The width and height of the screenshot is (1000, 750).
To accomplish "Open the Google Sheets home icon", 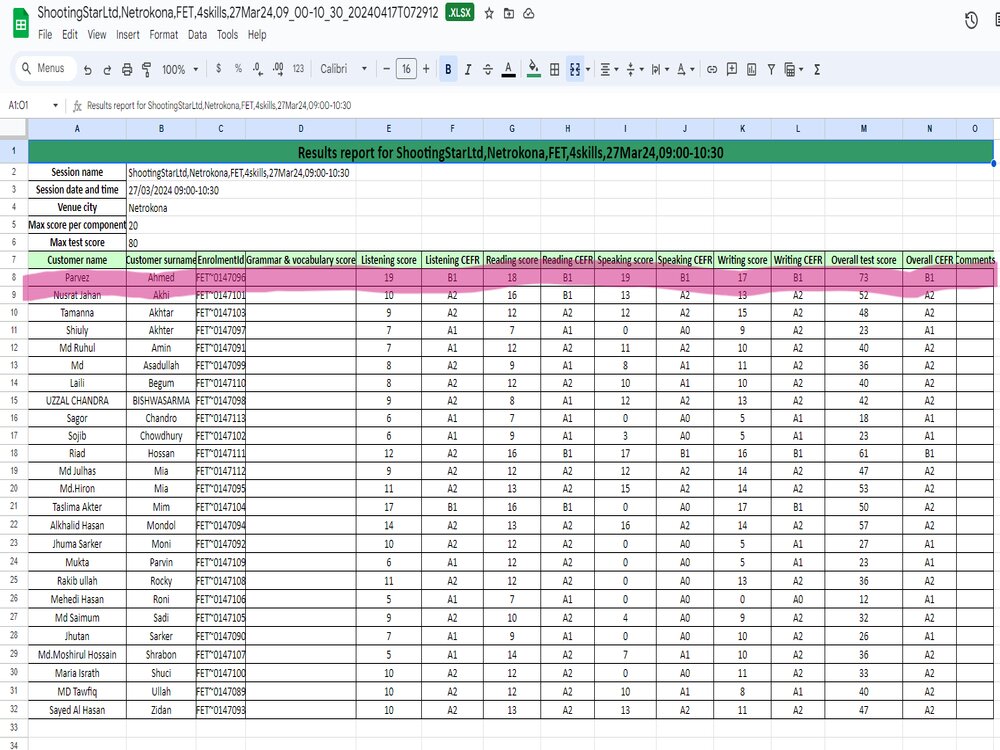I will pyautogui.click(x=20, y=23).
